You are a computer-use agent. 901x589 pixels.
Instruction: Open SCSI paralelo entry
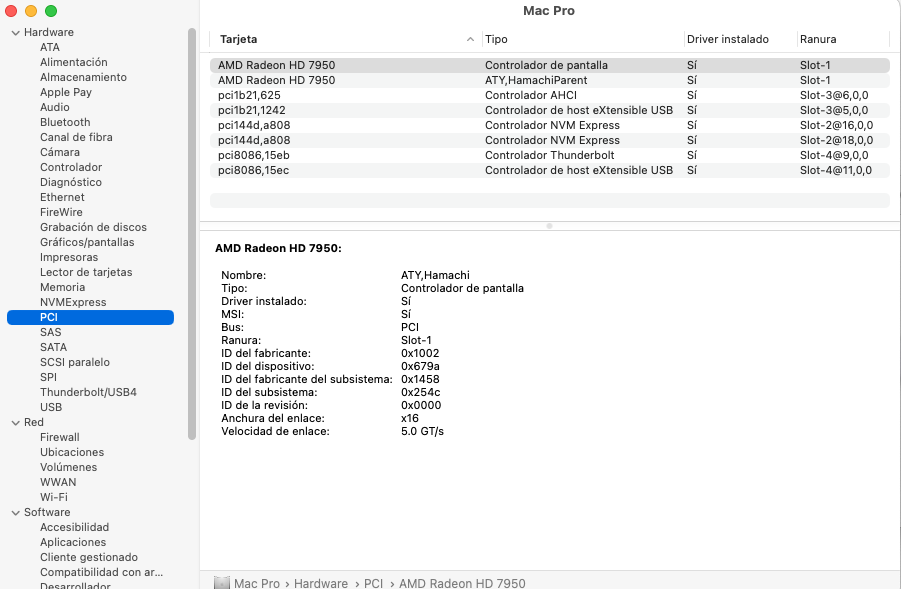75,362
